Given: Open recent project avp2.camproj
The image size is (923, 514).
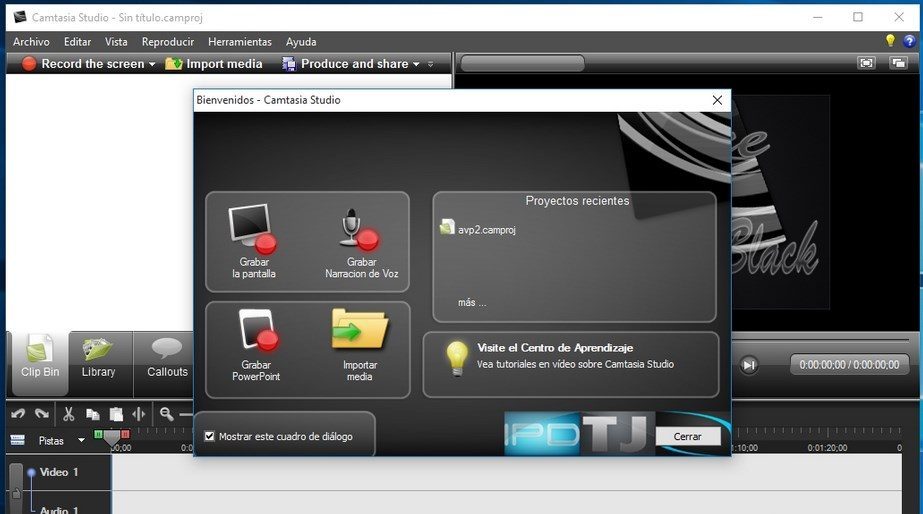Looking at the screenshot, I should pos(487,230).
